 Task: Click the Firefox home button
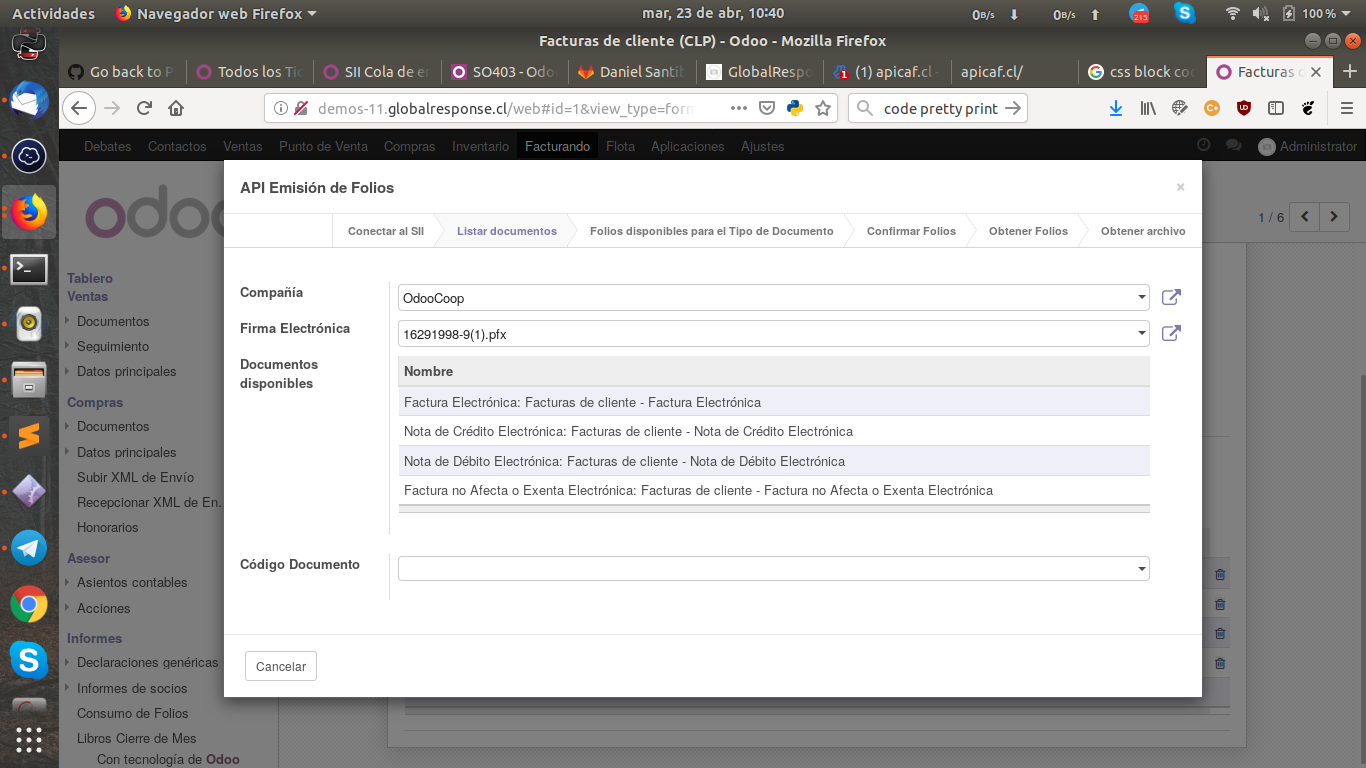pos(176,108)
